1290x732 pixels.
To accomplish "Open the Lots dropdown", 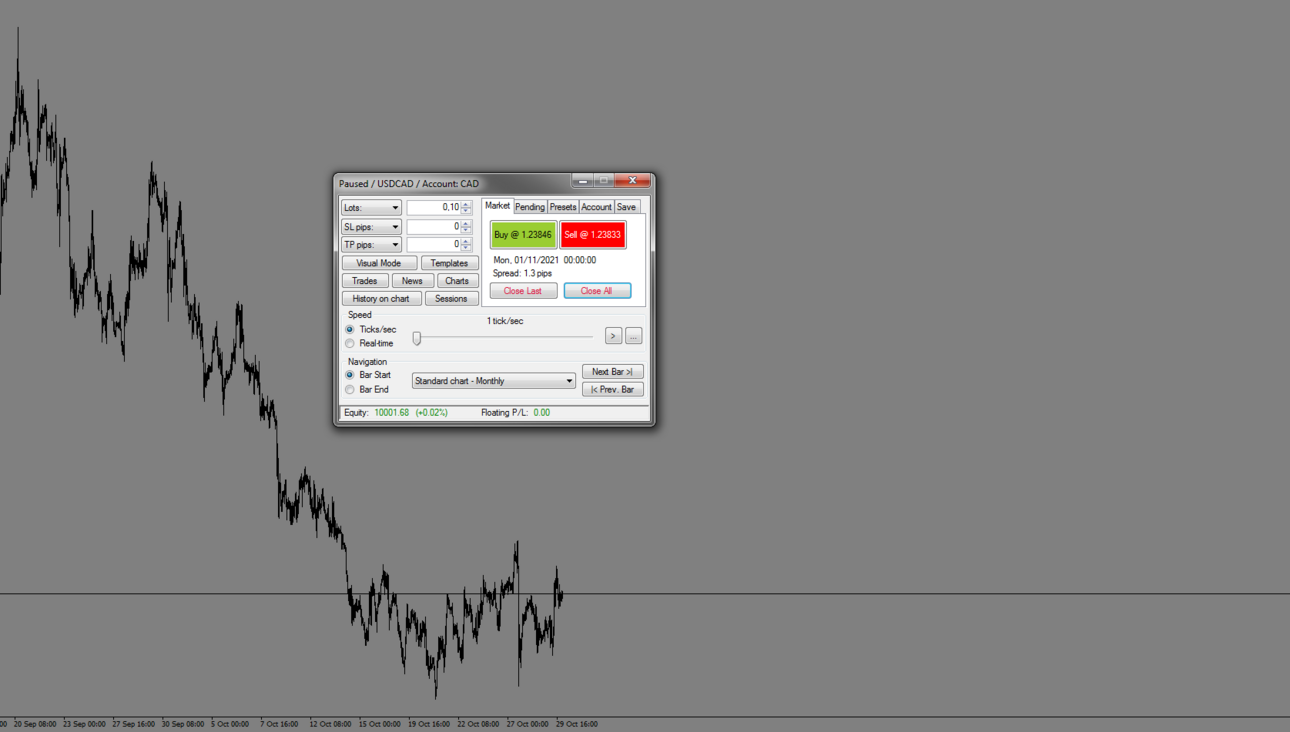I will tap(371, 208).
